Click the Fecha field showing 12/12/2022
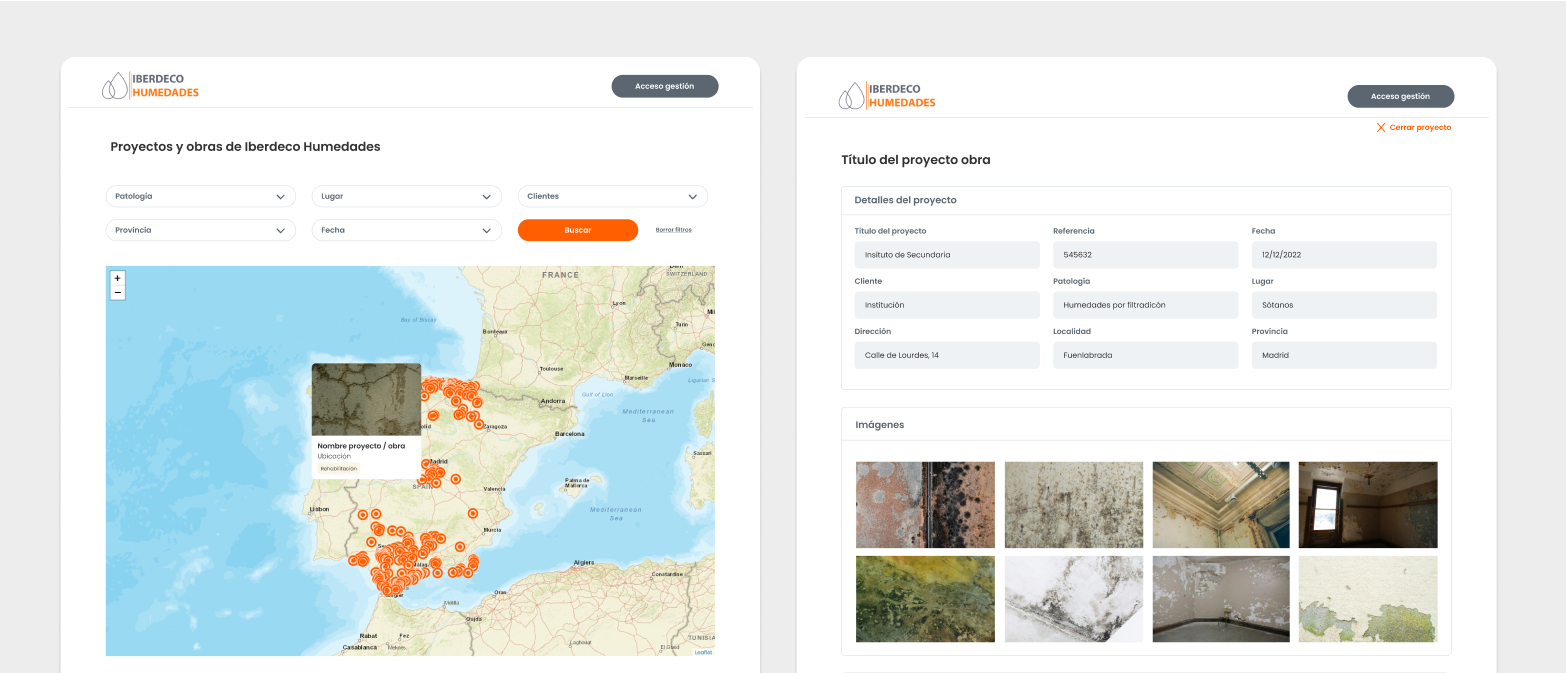 [1343, 255]
